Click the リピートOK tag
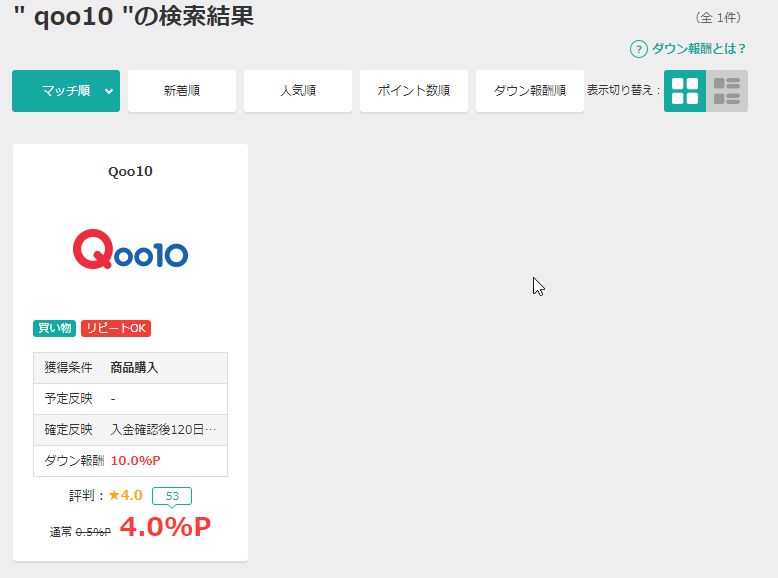This screenshot has width=778, height=578. 116,328
